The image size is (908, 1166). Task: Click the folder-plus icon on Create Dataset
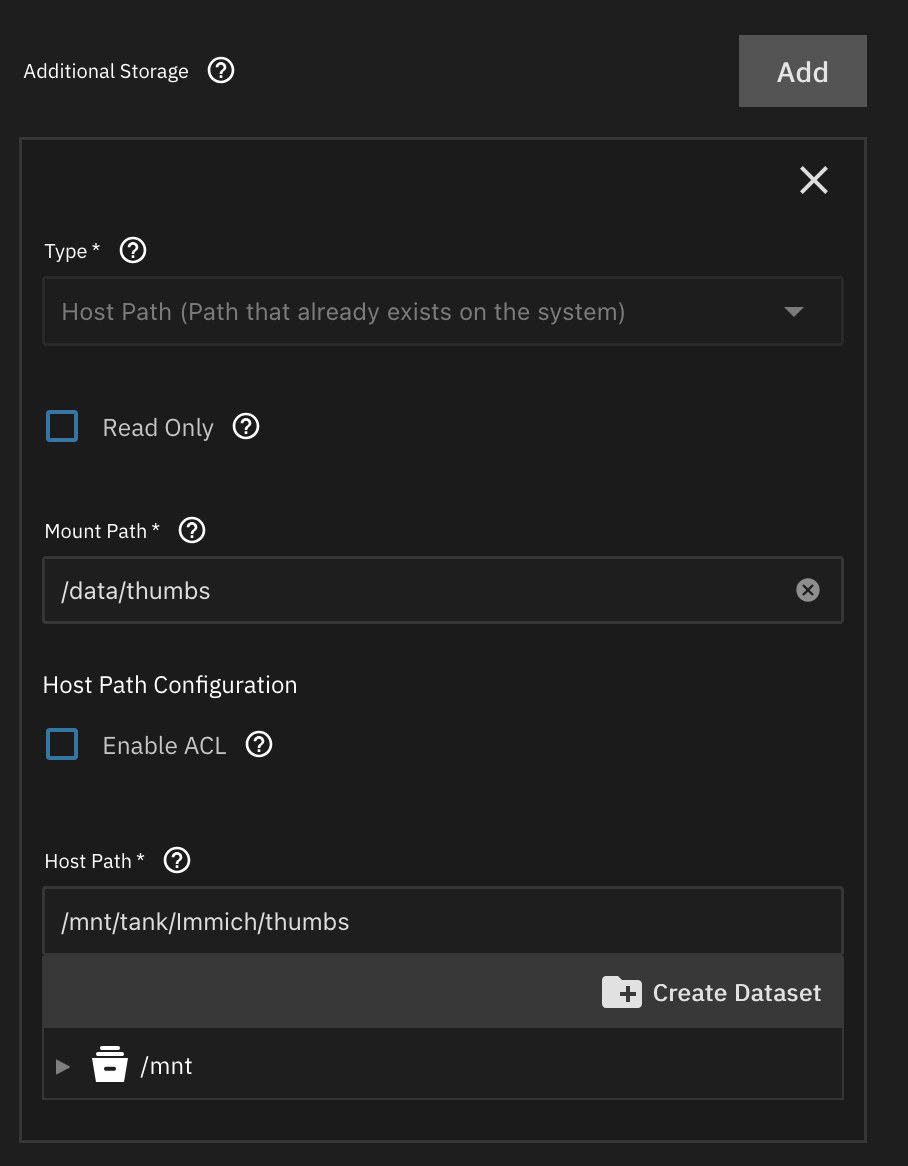click(622, 992)
